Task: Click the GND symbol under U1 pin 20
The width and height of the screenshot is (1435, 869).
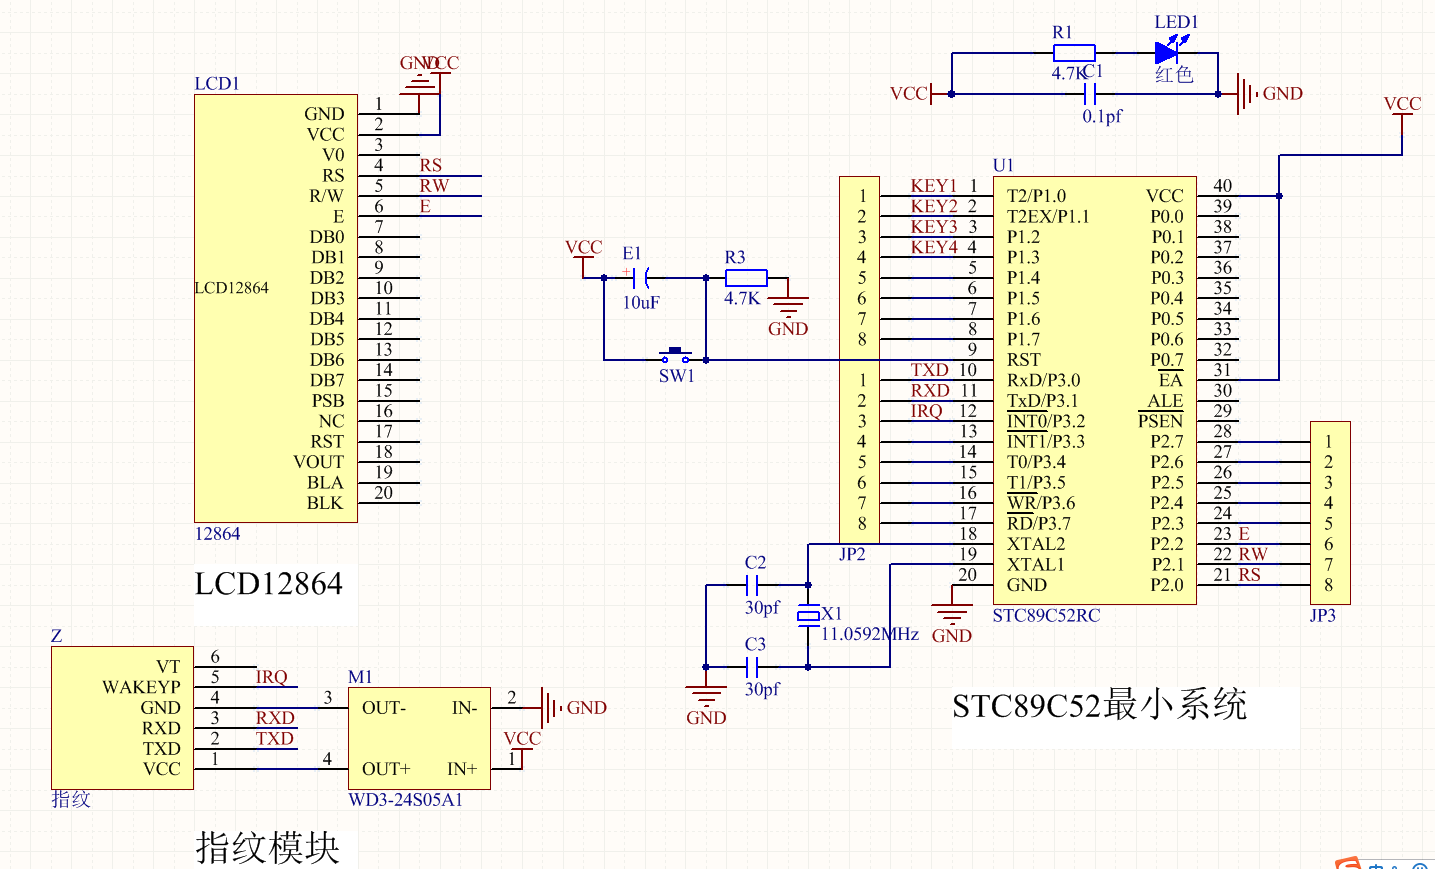Action: 952,612
